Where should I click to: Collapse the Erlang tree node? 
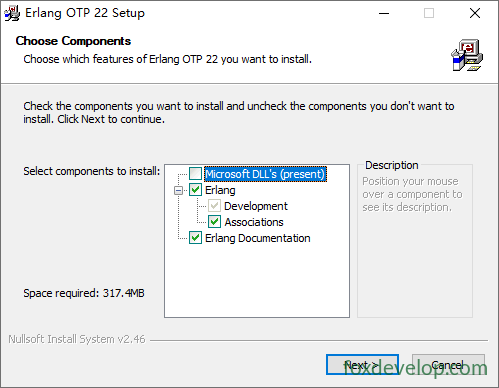coord(179,190)
